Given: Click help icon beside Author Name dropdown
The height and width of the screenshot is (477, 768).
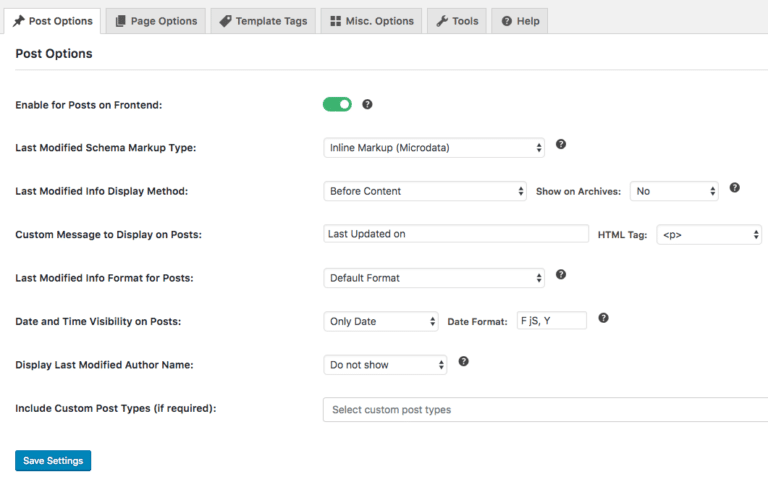Looking at the screenshot, I should (x=463, y=361).
